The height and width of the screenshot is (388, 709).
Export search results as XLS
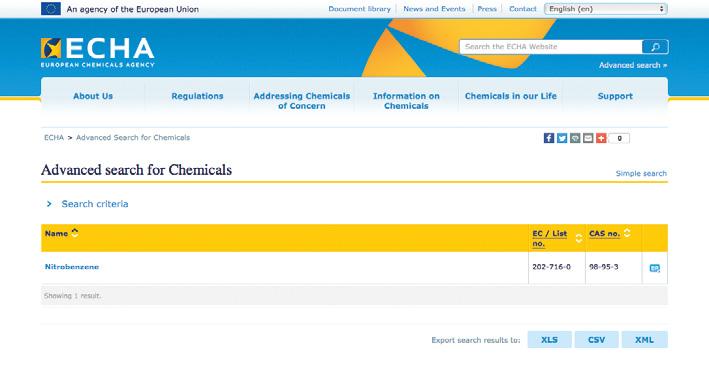point(549,340)
